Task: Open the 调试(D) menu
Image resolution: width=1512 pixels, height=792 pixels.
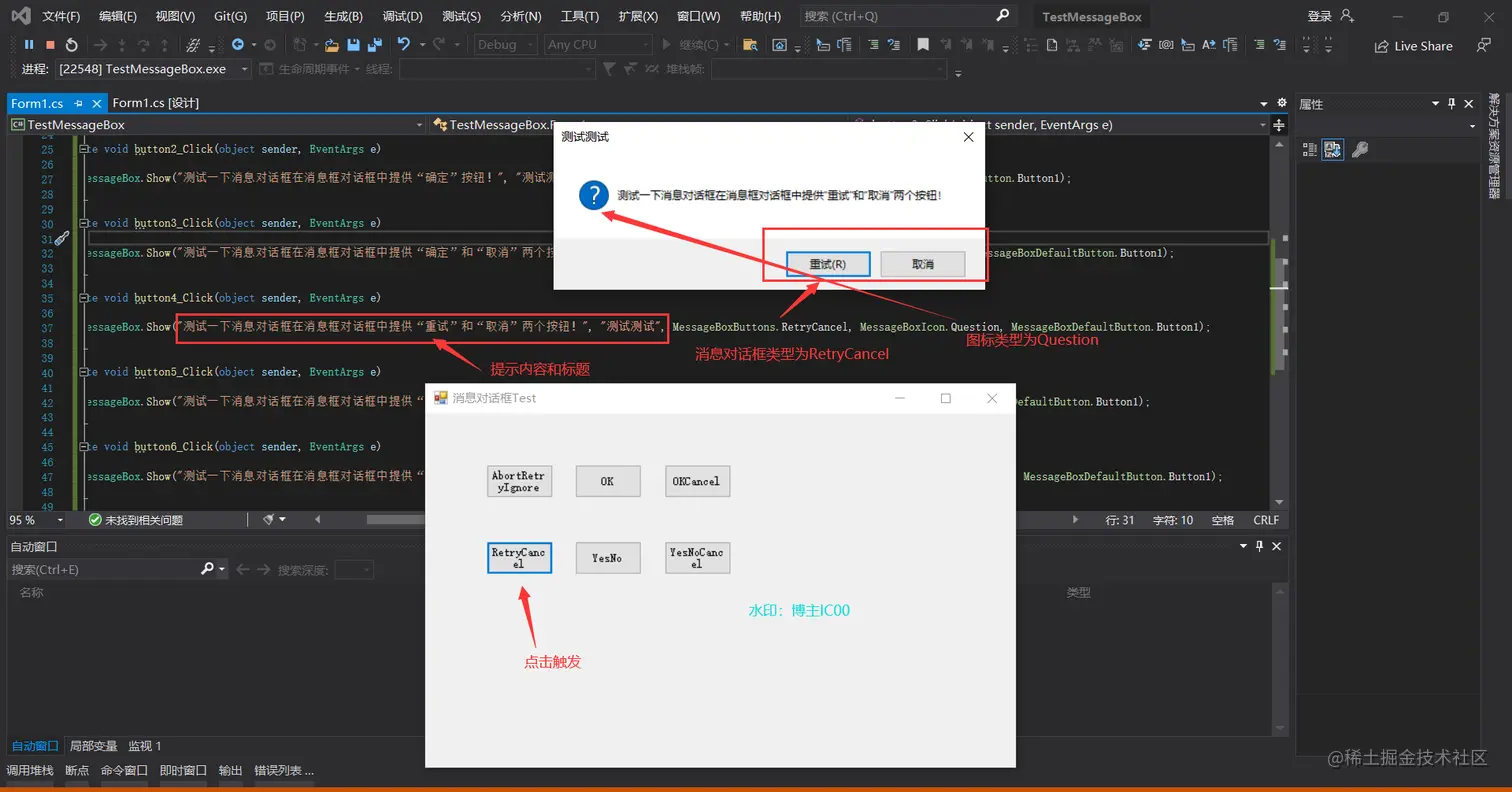Action: [x=403, y=16]
